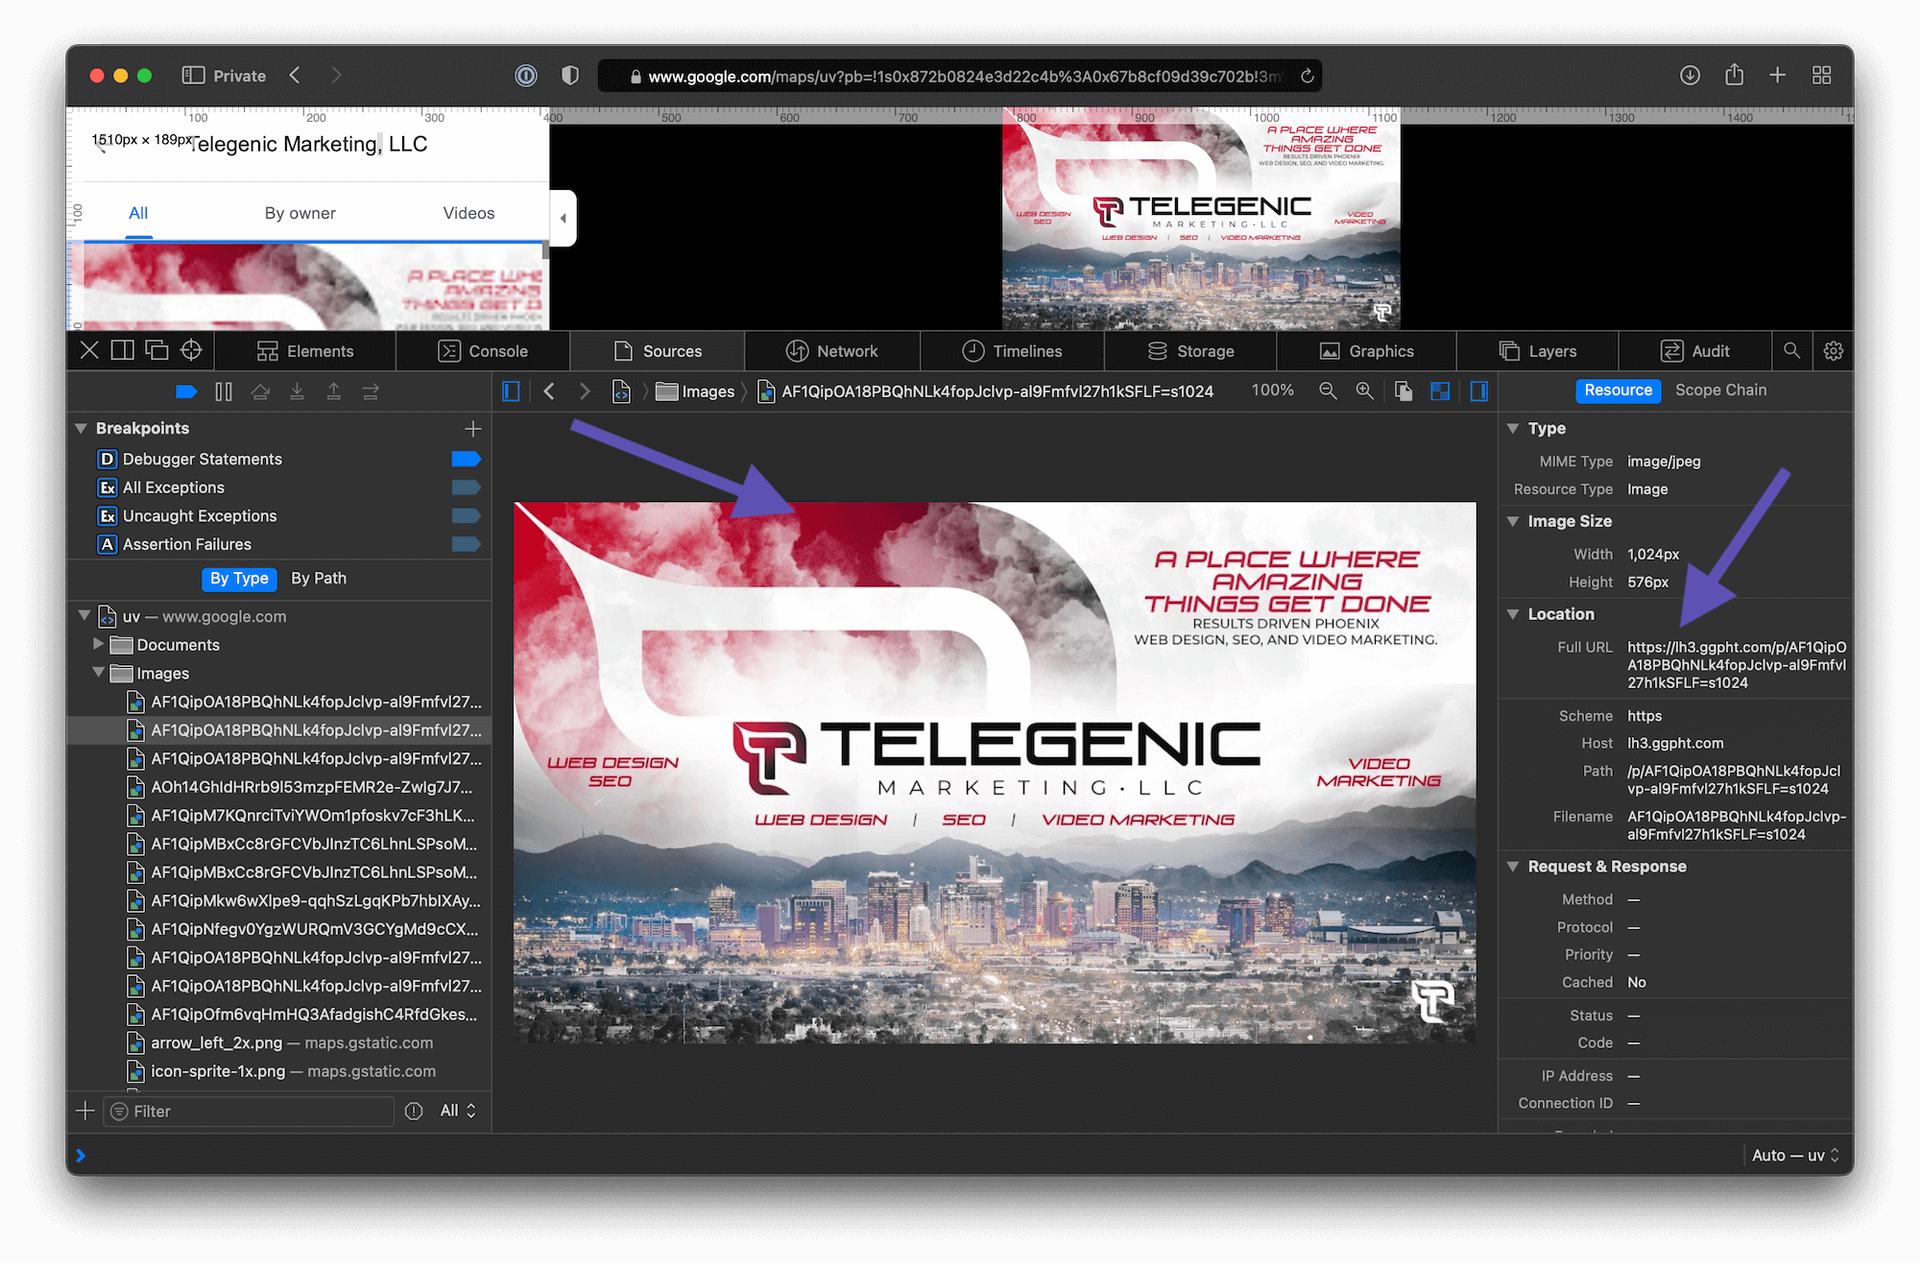The height and width of the screenshot is (1263, 1920).
Task: Toggle All Exceptions breakpoint
Action: pyautogui.click(x=466, y=487)
